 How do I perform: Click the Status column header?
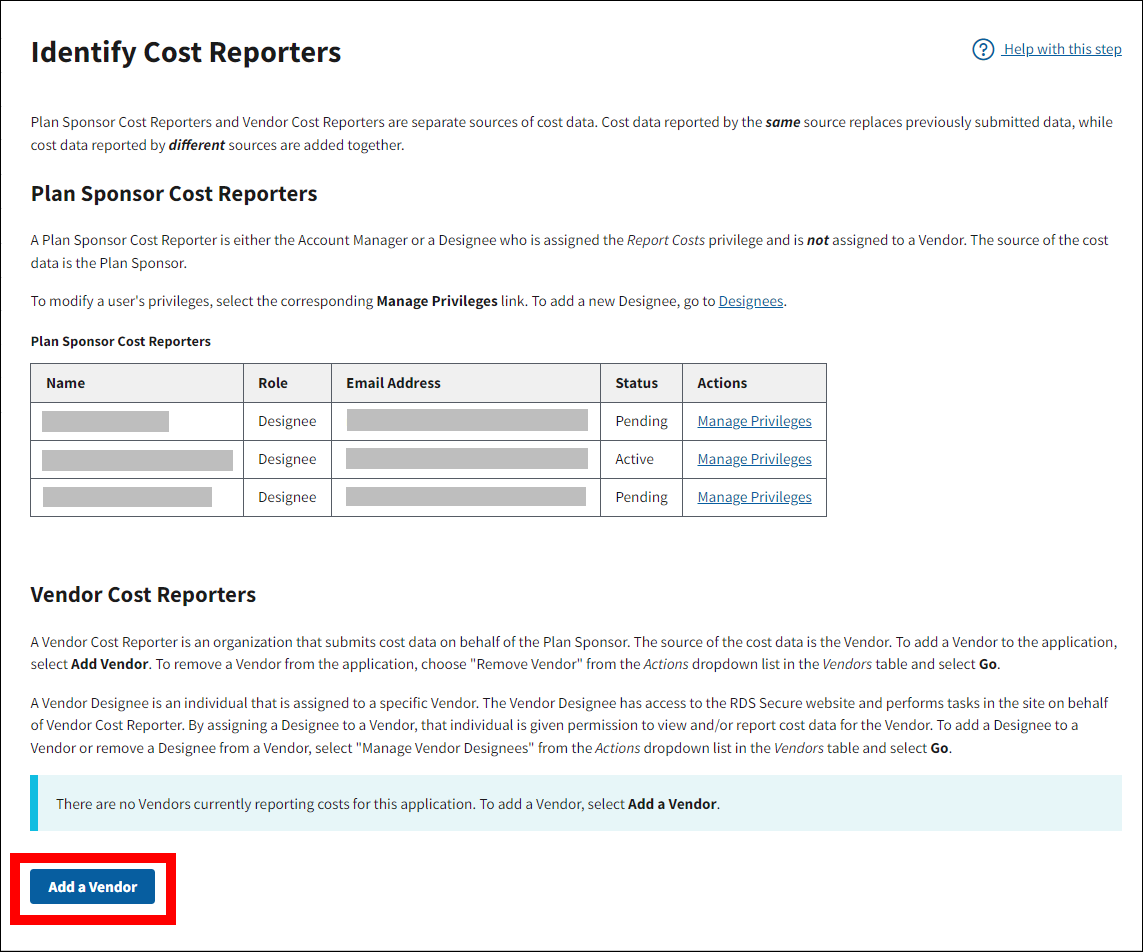[637, 383]
